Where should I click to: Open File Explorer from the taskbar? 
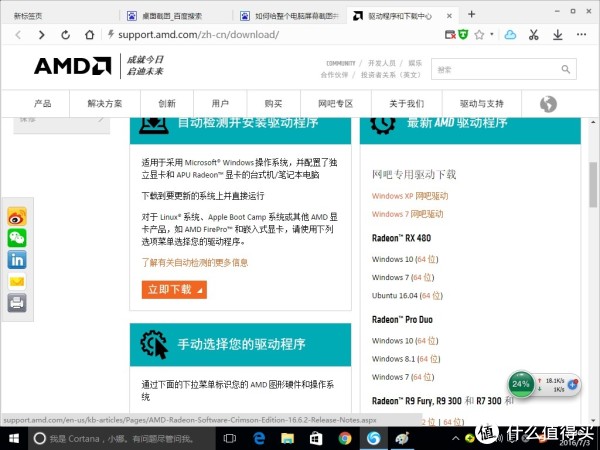tap(287, 438)
